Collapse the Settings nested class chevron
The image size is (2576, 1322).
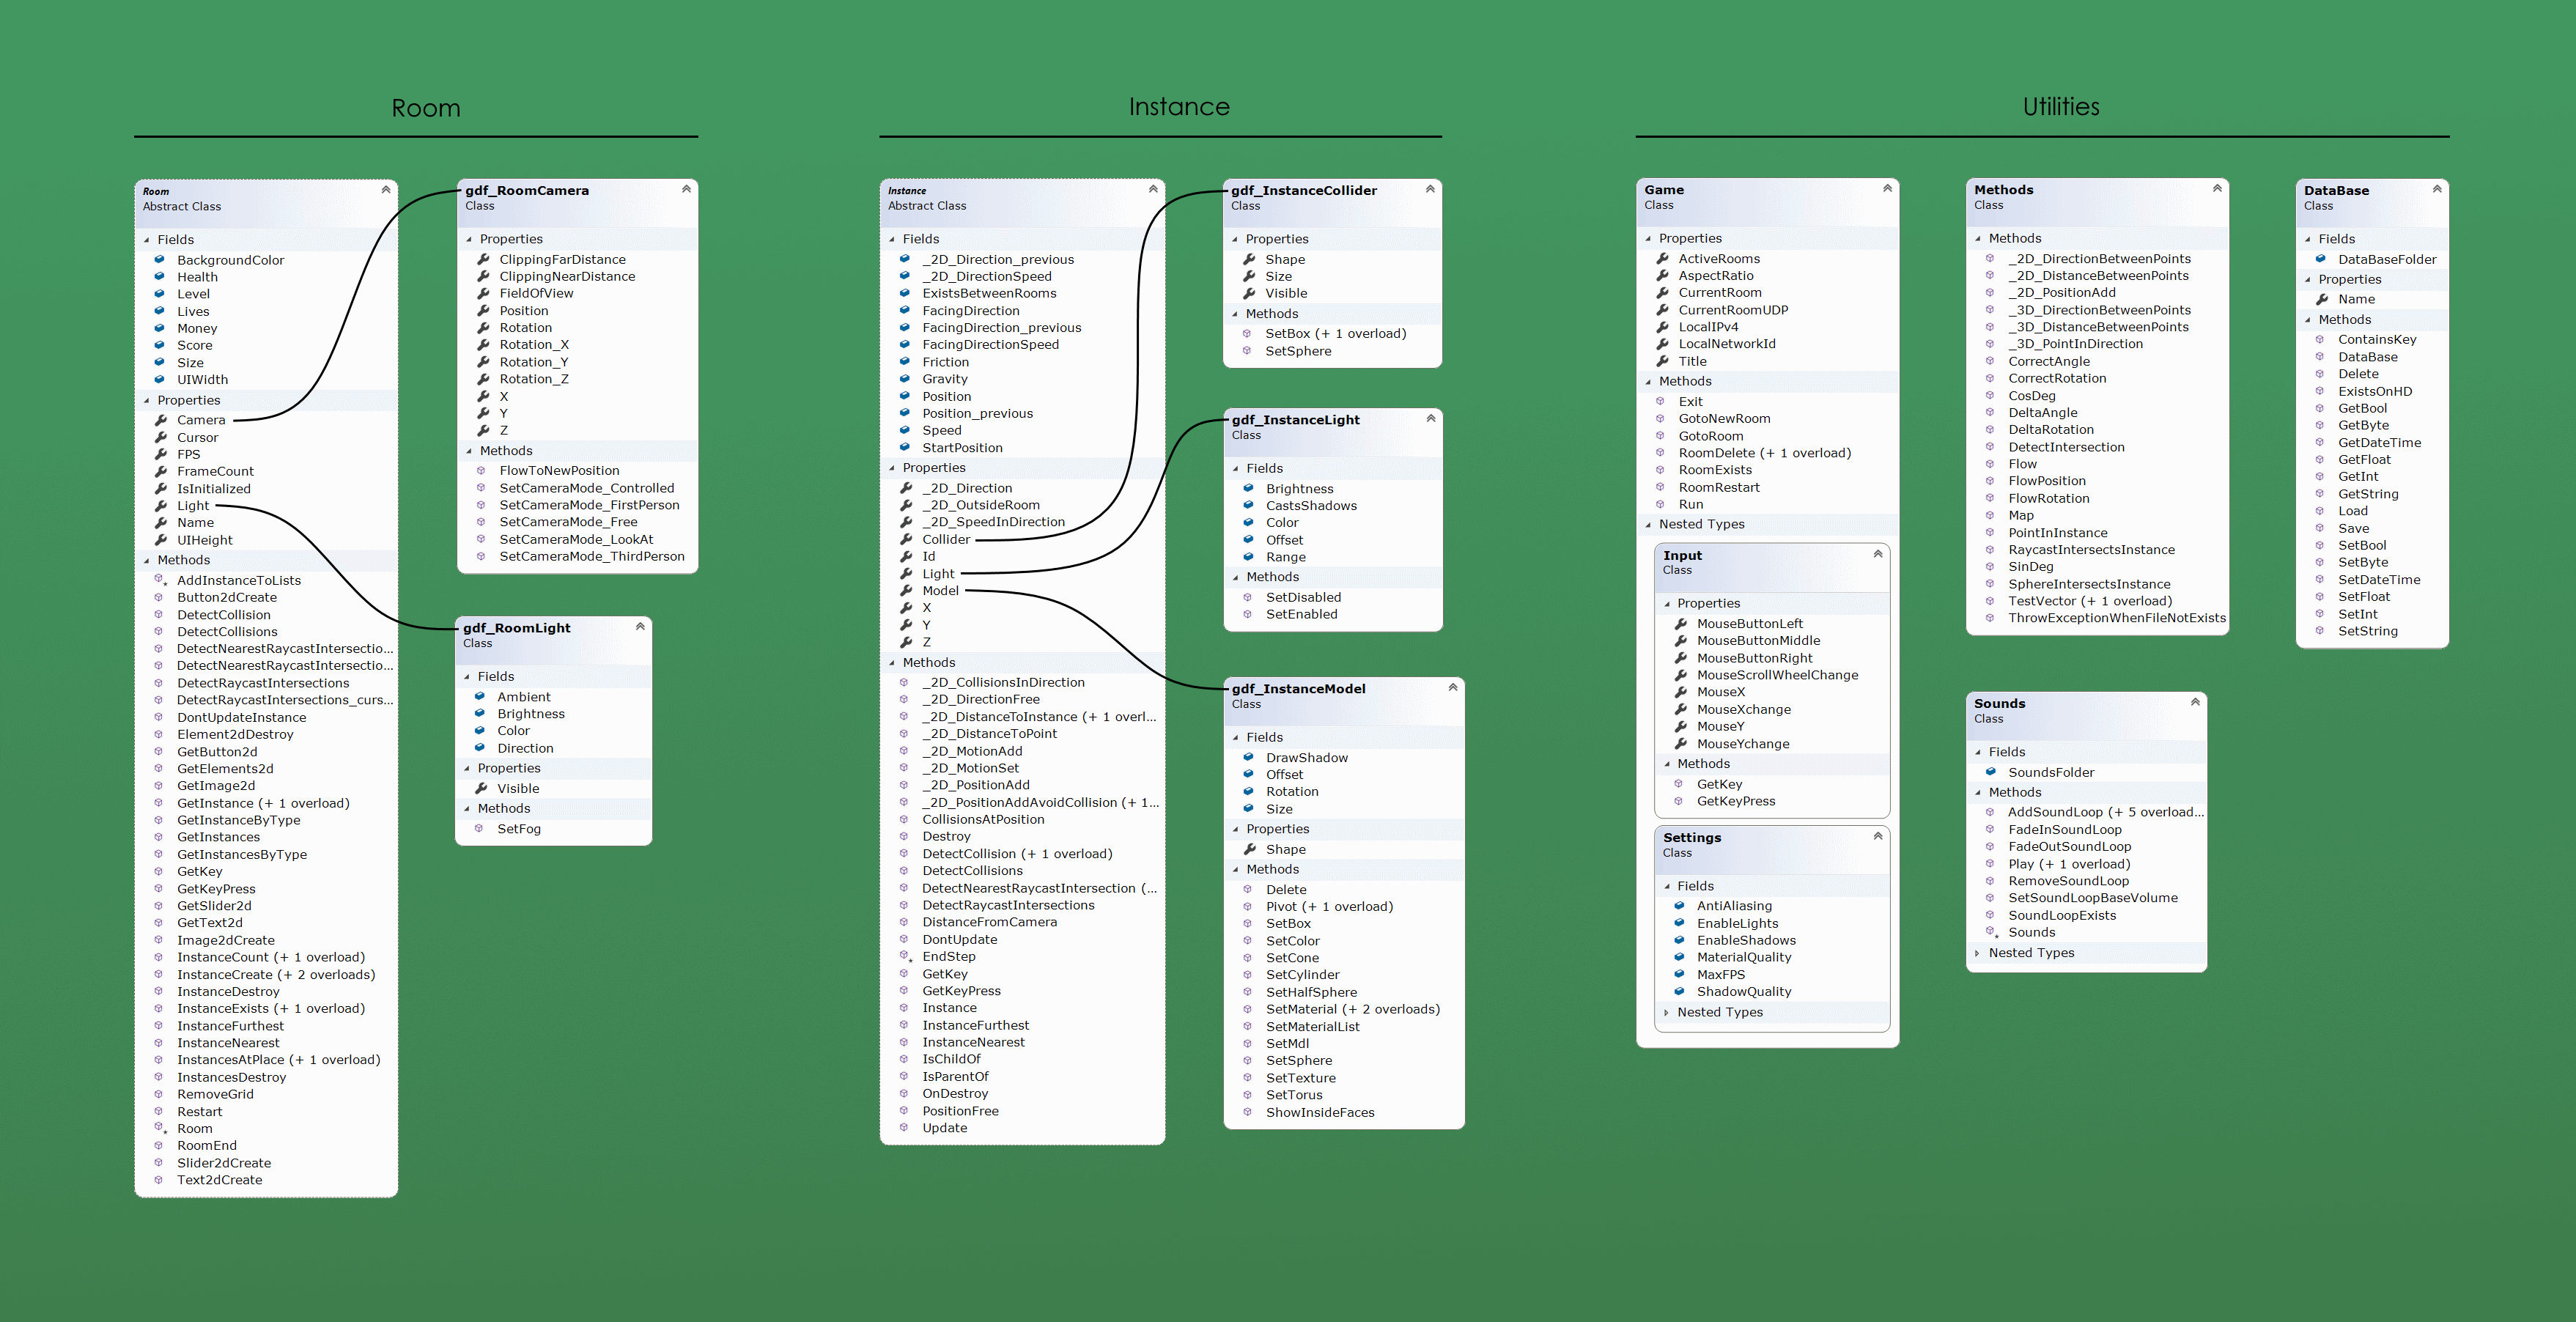1877,836
